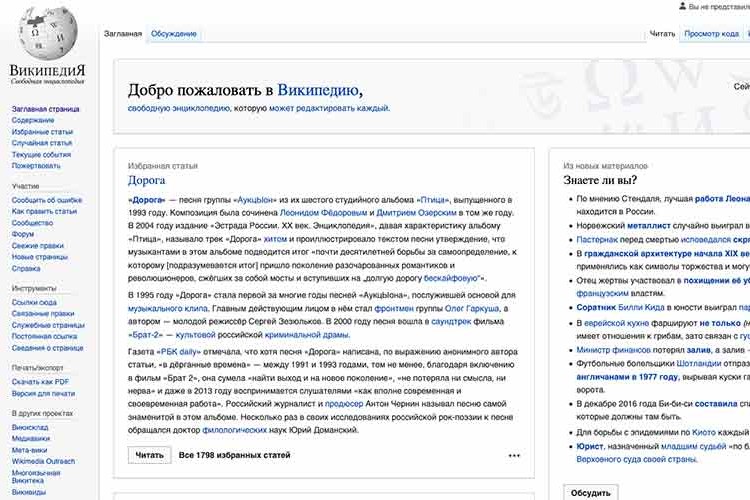The height and width of the screenshot is (500, 750).
Task: Open Случайная статья in the sidebar
Action: coord(42,143)
